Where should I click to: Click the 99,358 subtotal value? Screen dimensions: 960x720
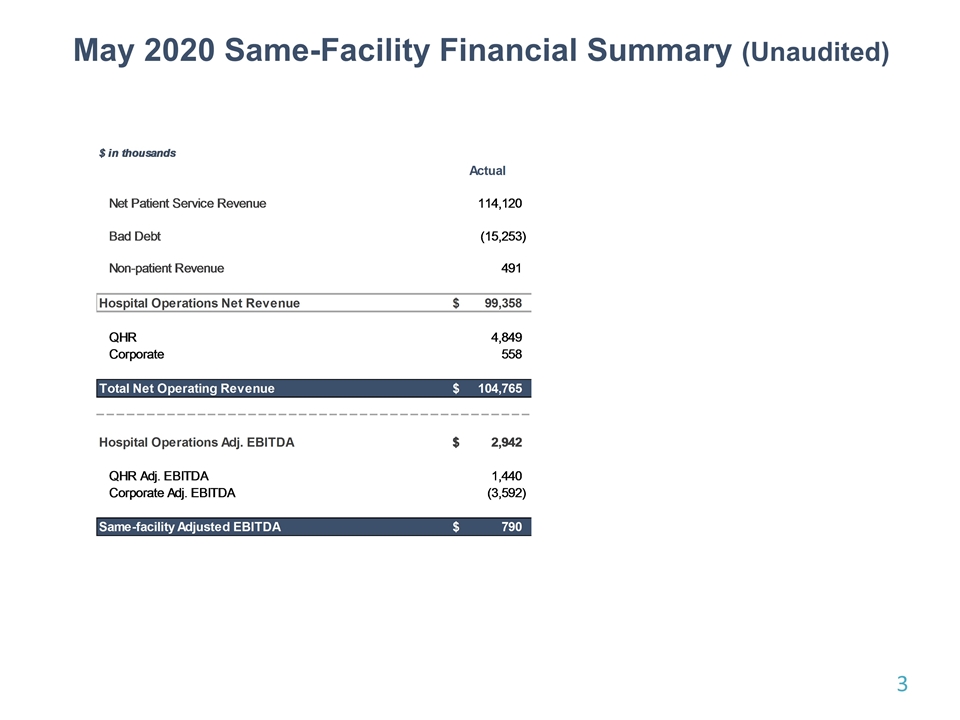pyautogui.click(x=496, y=303)
